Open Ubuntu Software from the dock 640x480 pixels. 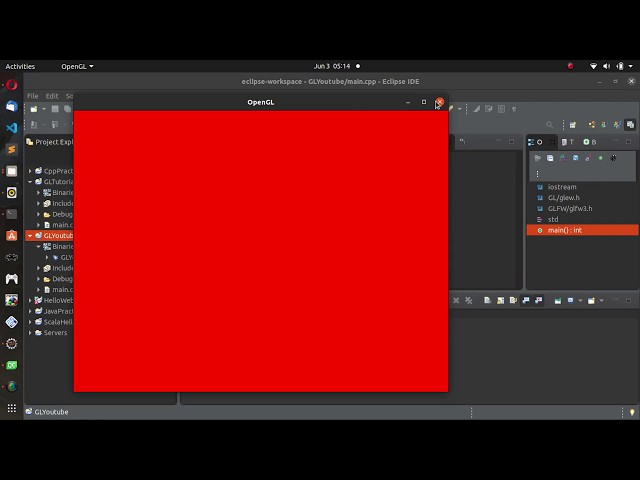[11, 236]
